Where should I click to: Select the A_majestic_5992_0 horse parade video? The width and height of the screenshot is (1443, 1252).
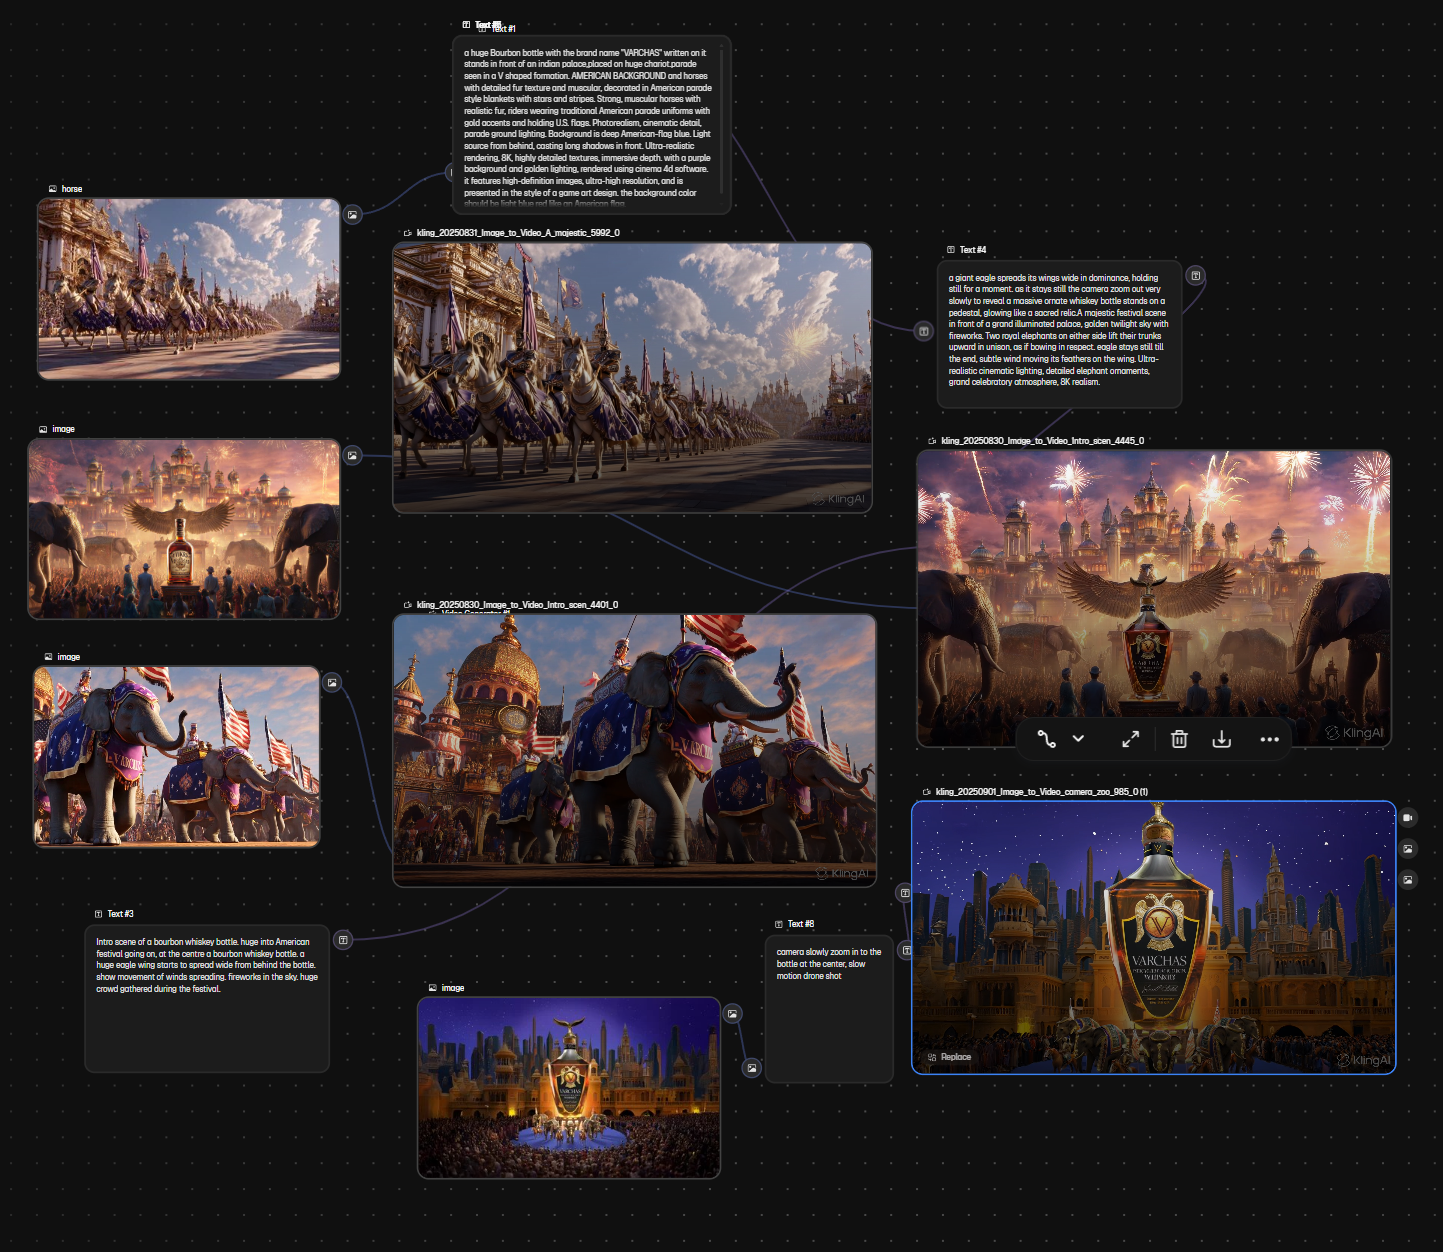[632, 378]
